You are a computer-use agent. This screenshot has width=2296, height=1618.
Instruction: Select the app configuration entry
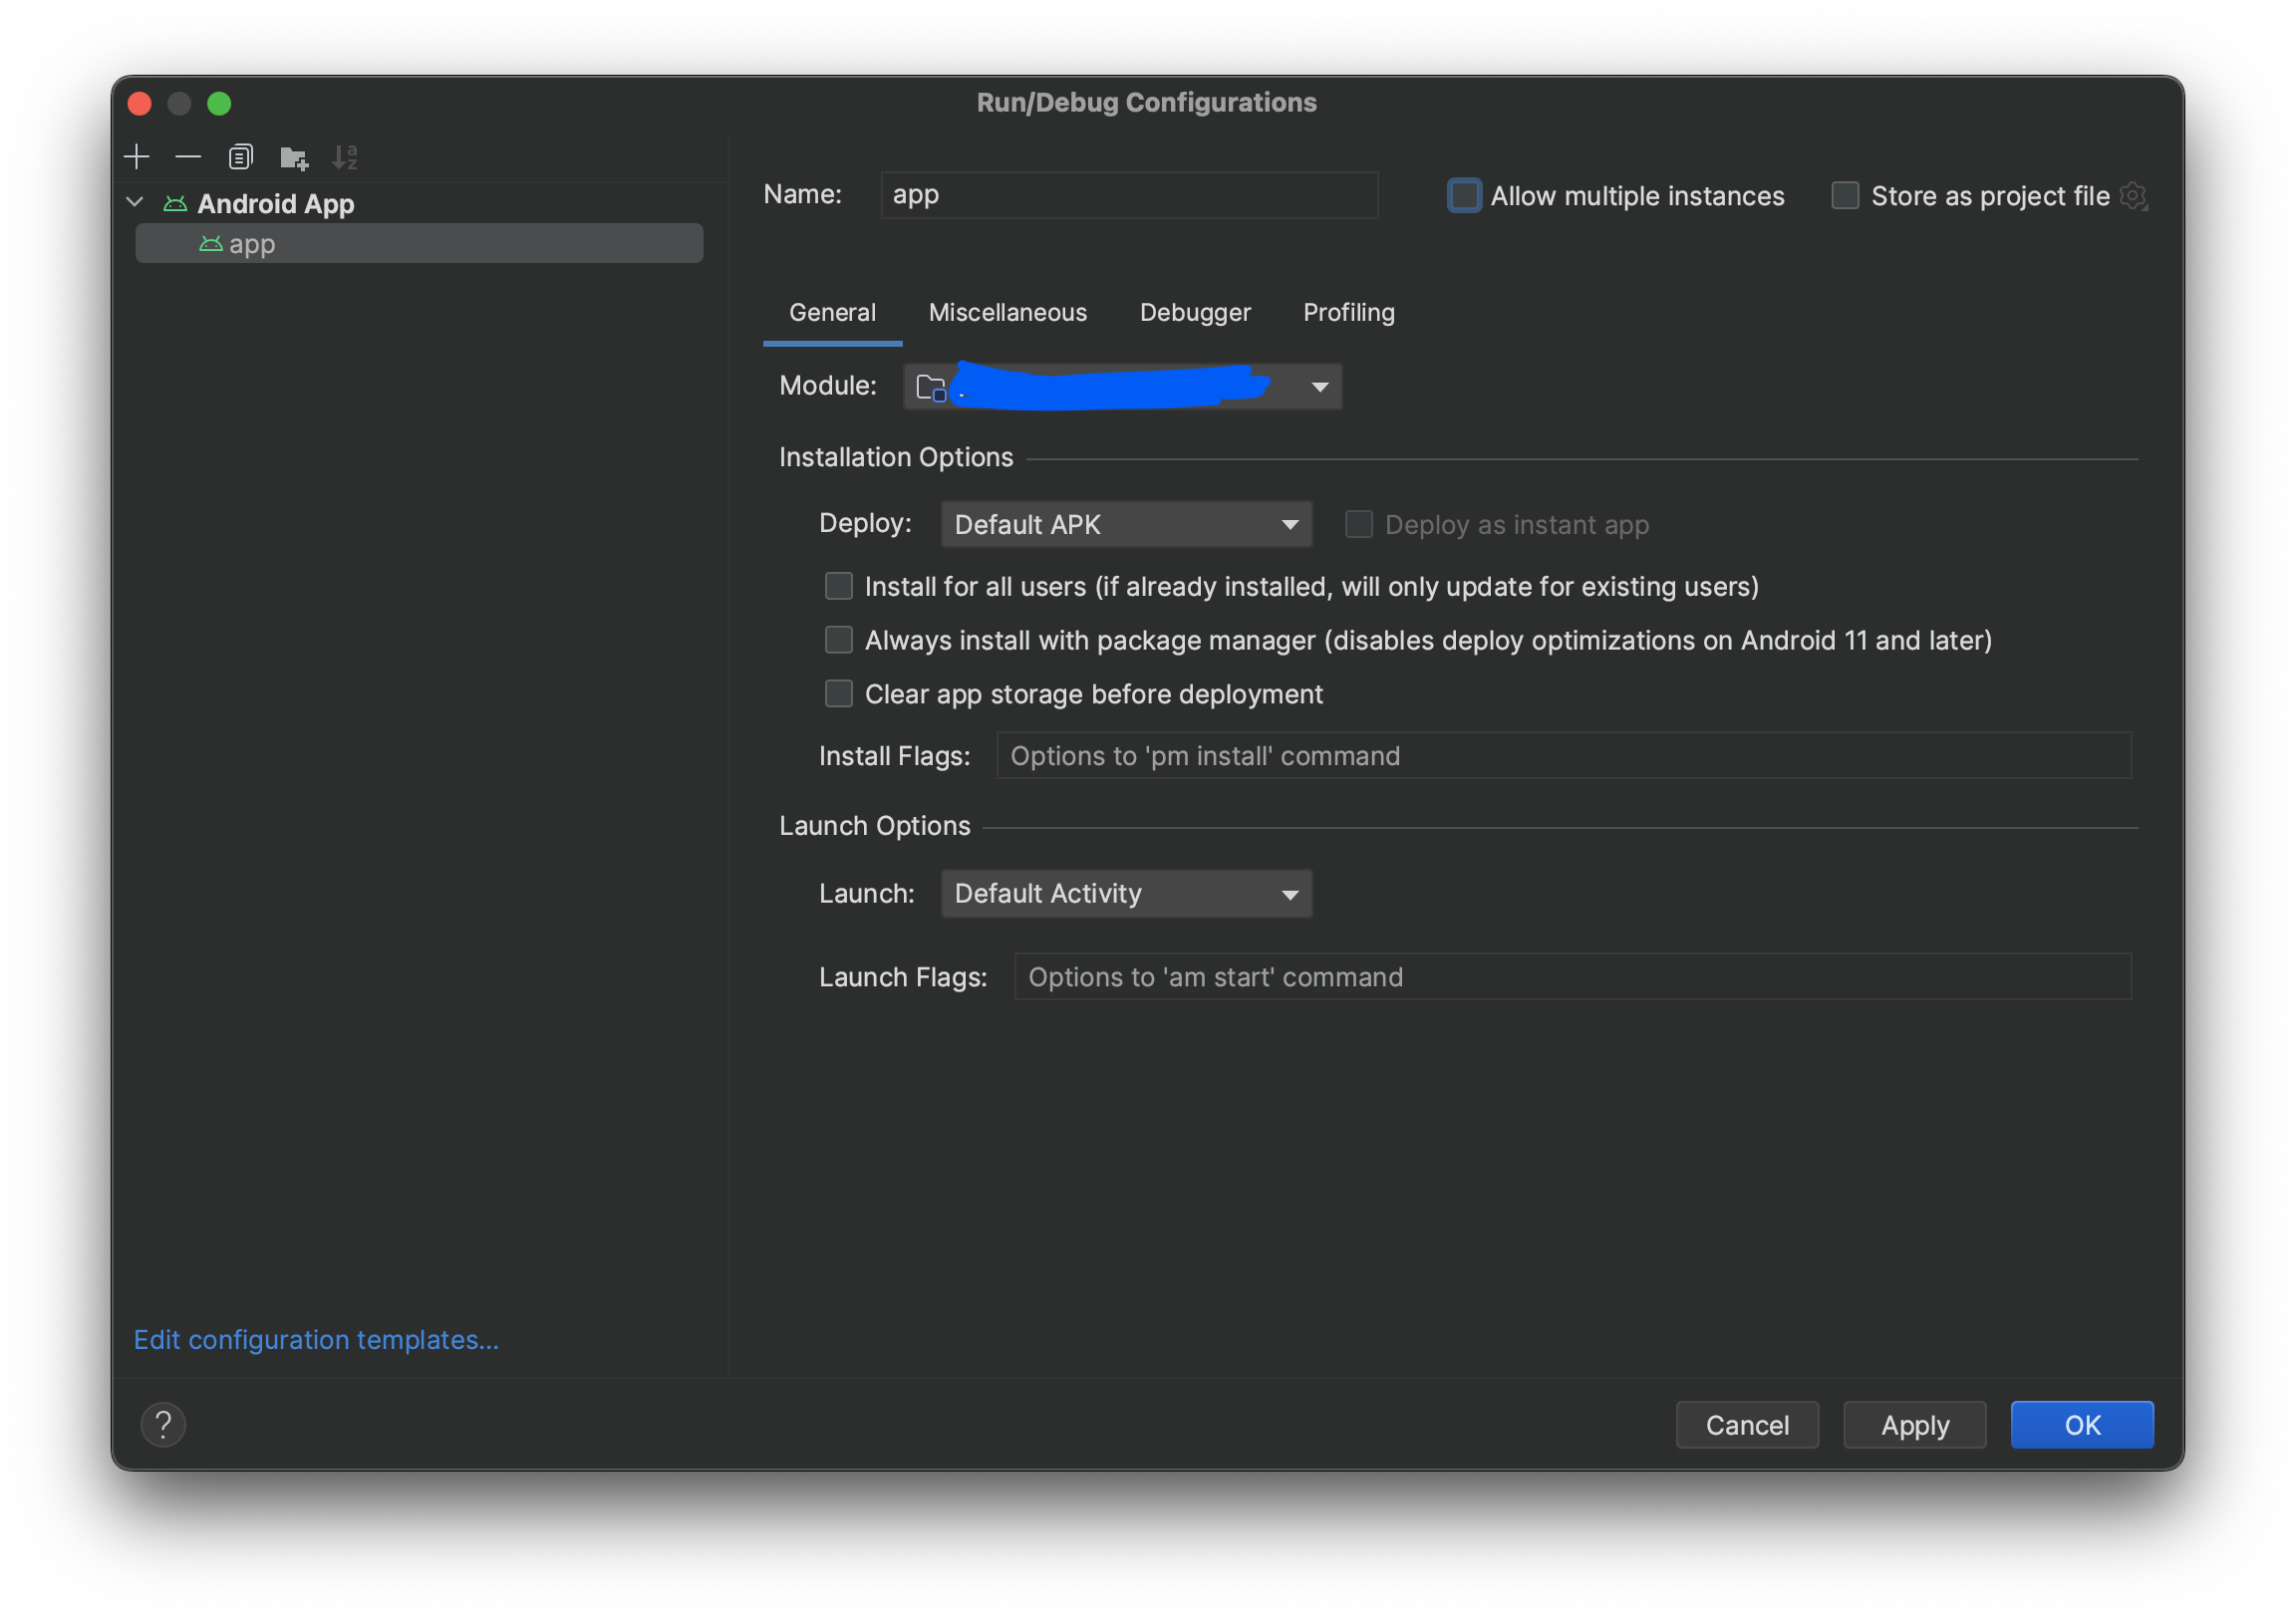(x=252, y=243)
